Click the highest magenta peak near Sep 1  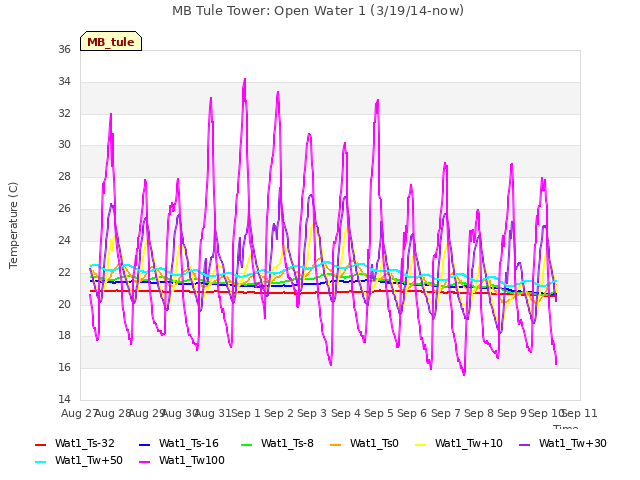pos(245,79)
